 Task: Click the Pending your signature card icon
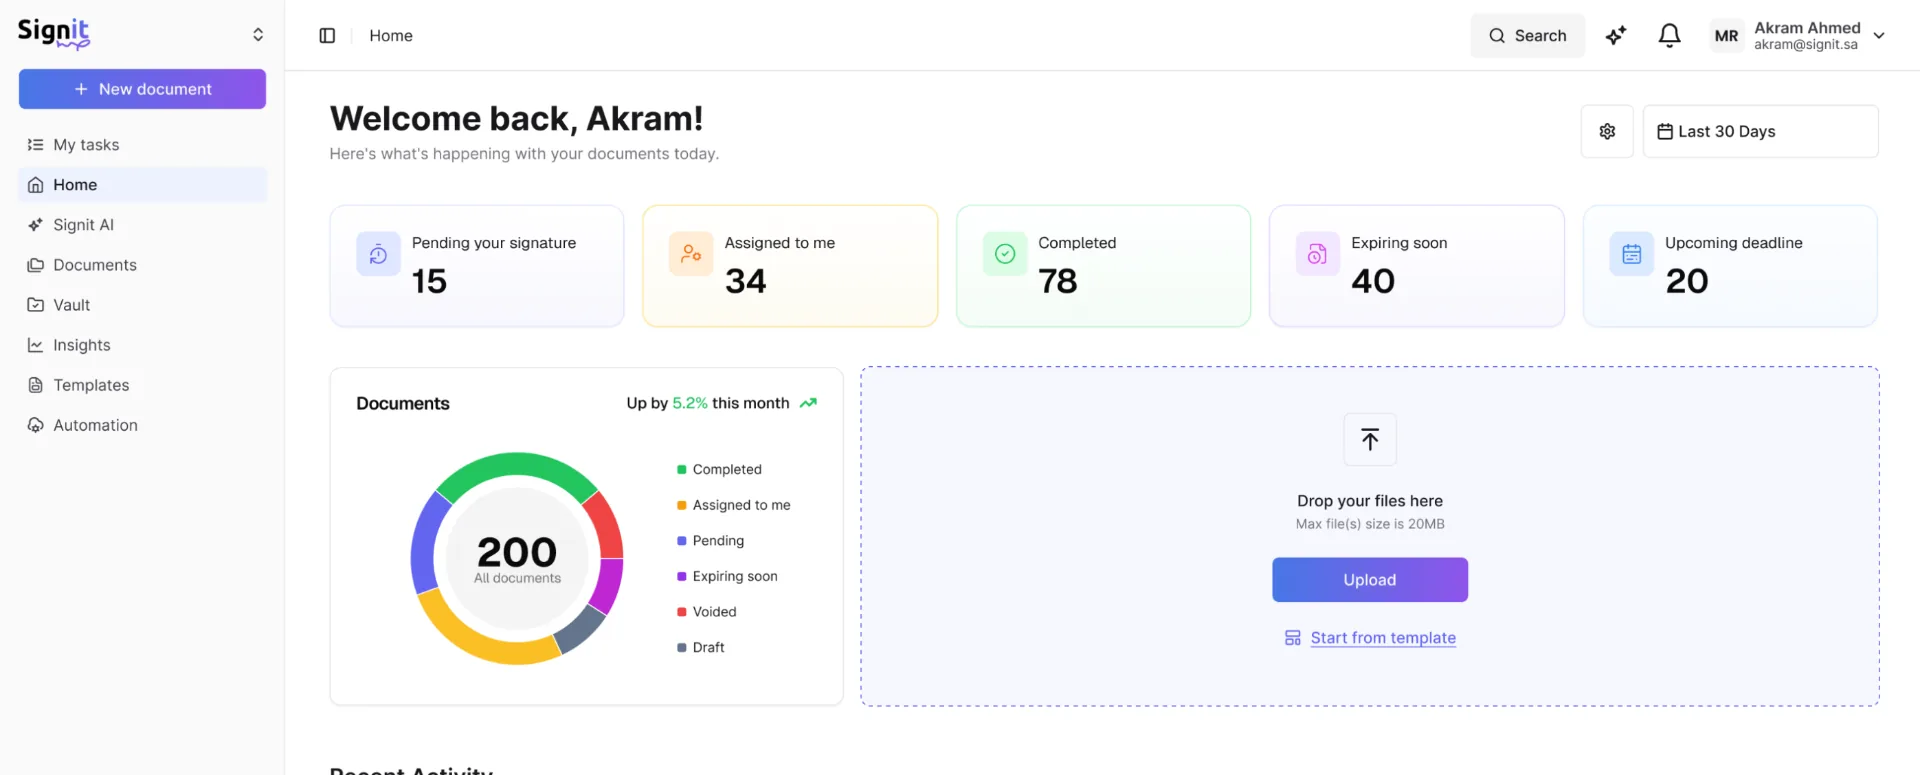[378, 254]
